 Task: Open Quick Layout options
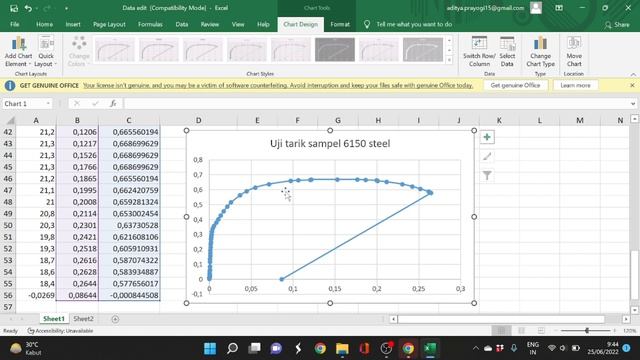tap(45, 52)
